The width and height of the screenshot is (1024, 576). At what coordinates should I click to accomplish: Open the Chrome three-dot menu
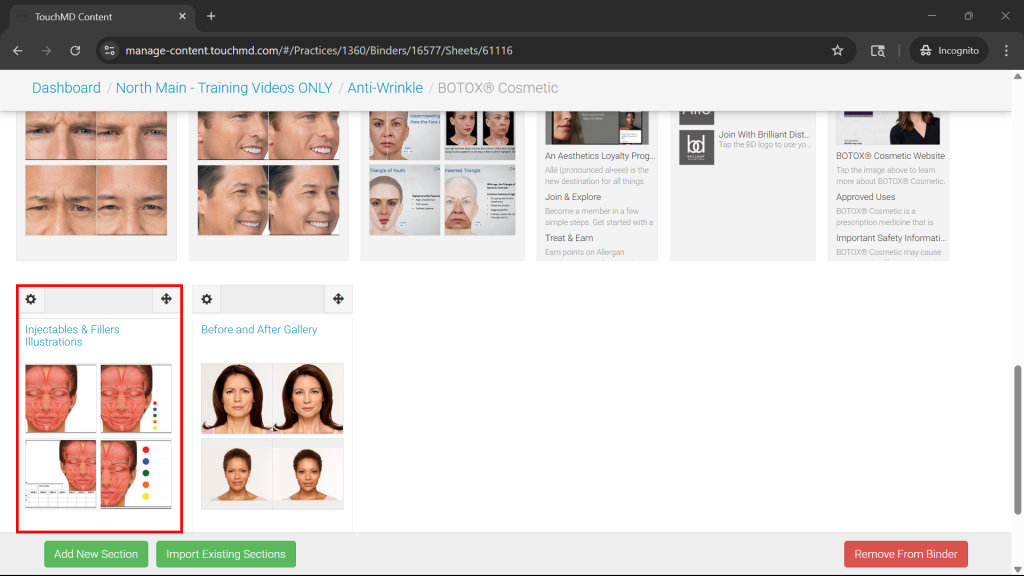(1006, 50)
